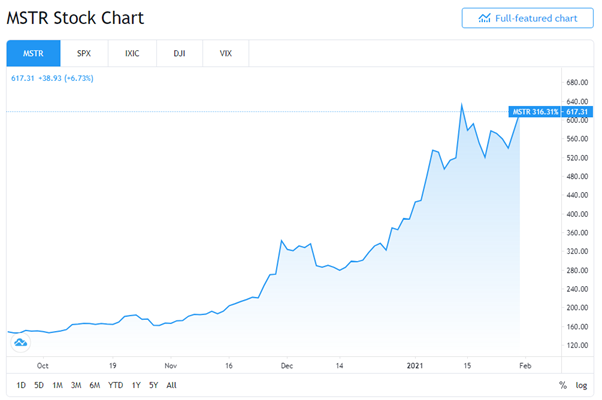Click the MSTR 316.31% price label
Viewport: 602px width, 400px height.
tap(535, 112)
